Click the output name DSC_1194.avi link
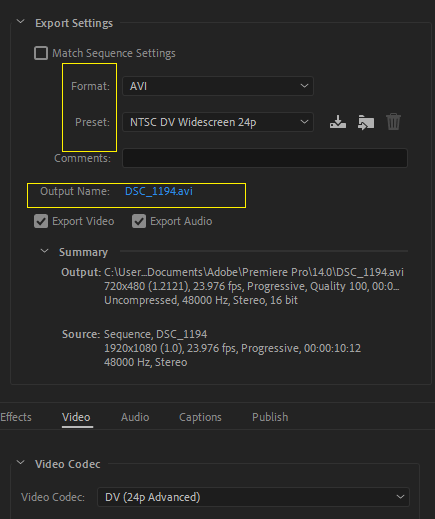This screenshot has width=435, height=519. click(159, 191)
